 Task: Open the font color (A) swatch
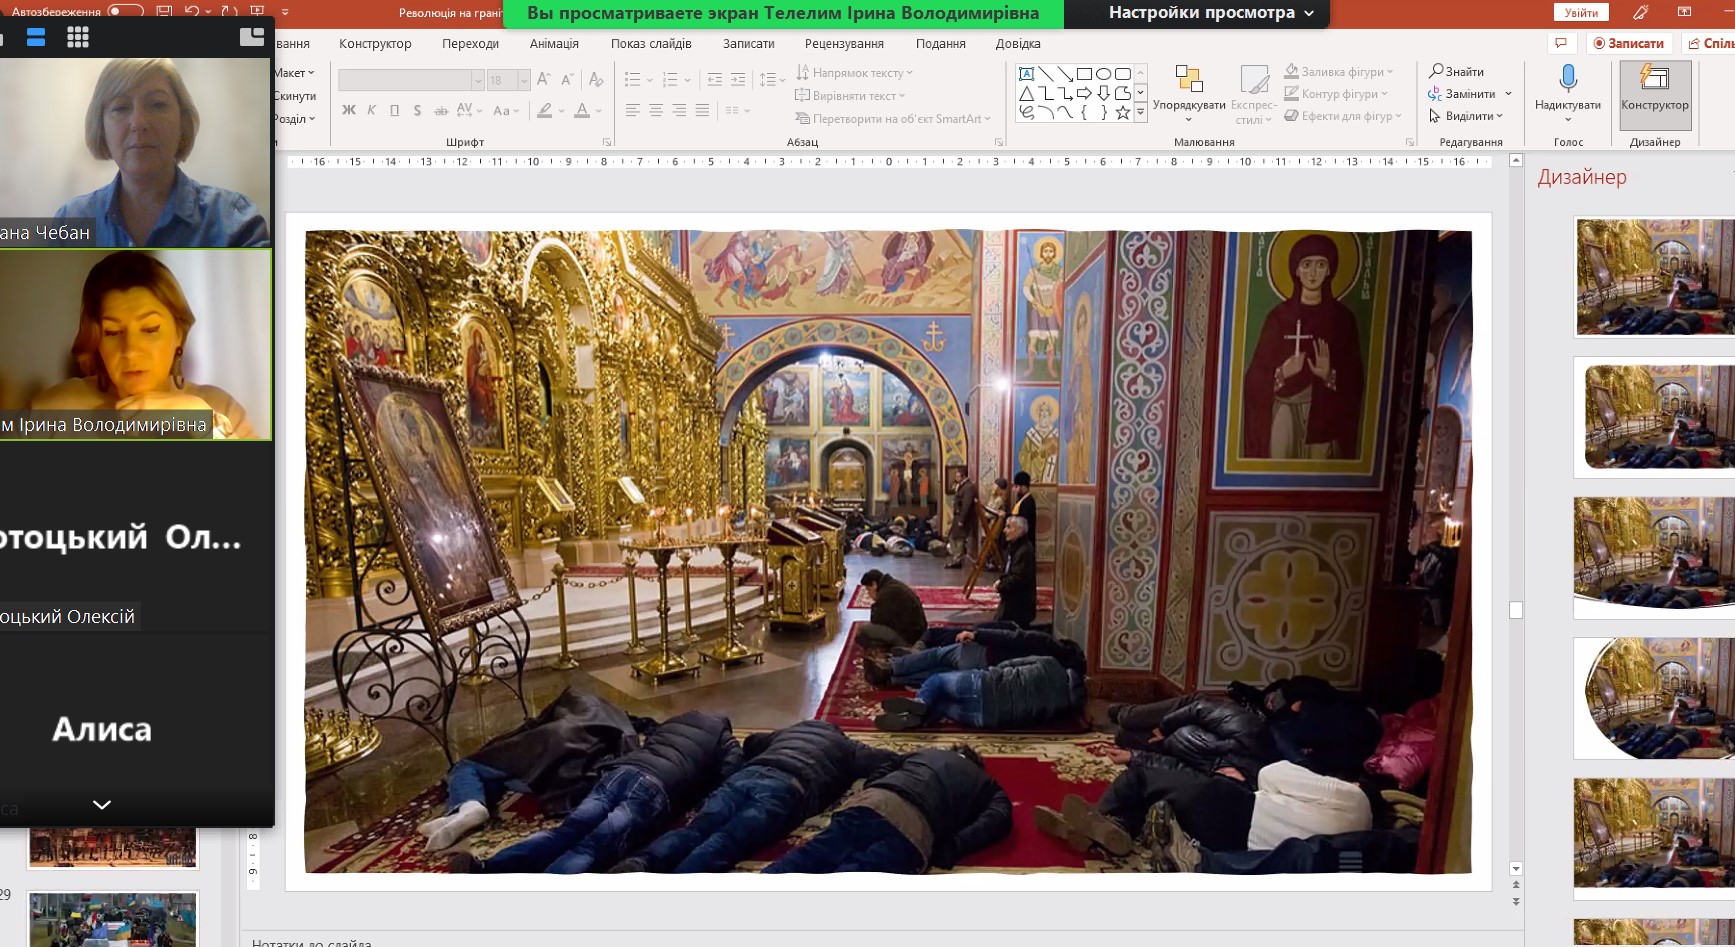pyautogui.click(x=582, y=110)
